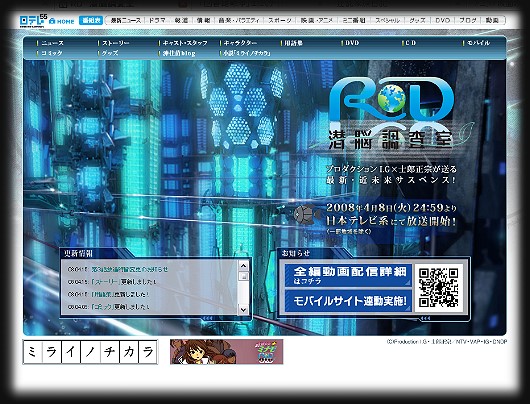The width and height of the screenshot is (530, 404).
Task: Open ドラマ in top navigation
Action: click(x=157, y=21)
